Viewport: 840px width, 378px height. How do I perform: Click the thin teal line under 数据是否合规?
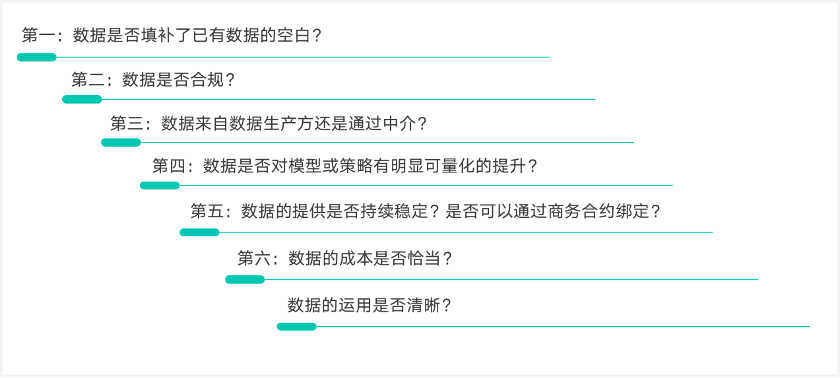348,99
